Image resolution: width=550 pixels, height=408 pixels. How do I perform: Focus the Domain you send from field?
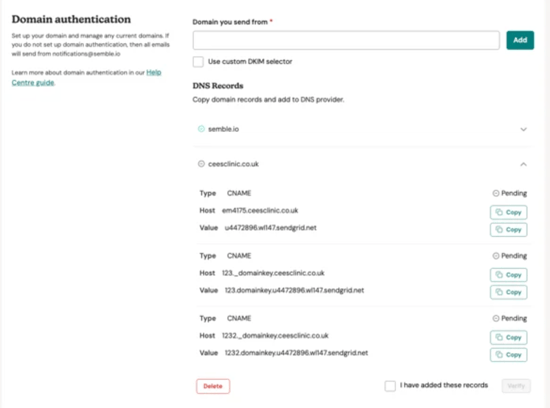pos(346,40)
